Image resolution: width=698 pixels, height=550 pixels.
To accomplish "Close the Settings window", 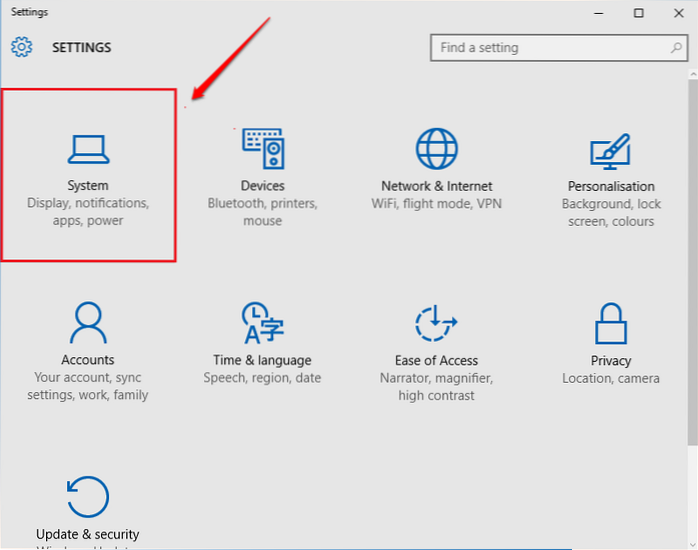I will tap(677, 13).
